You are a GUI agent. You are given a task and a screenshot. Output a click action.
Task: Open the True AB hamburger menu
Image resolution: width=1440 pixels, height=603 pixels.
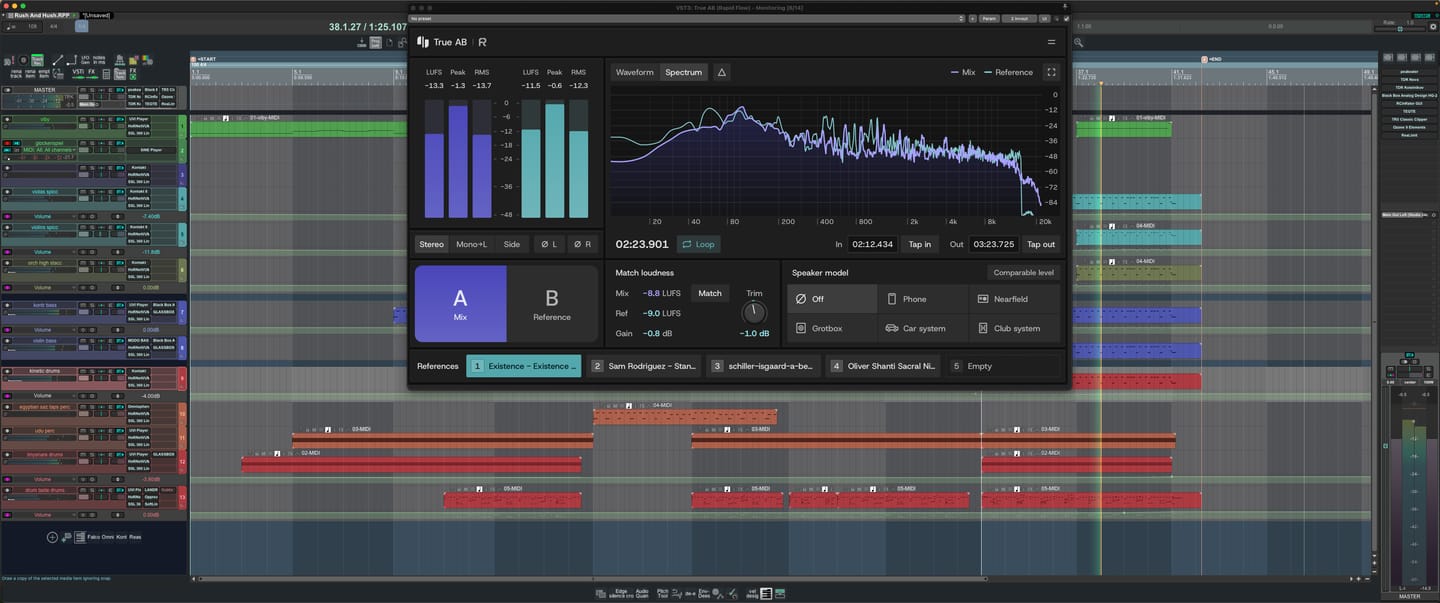tap(1051, 42)
